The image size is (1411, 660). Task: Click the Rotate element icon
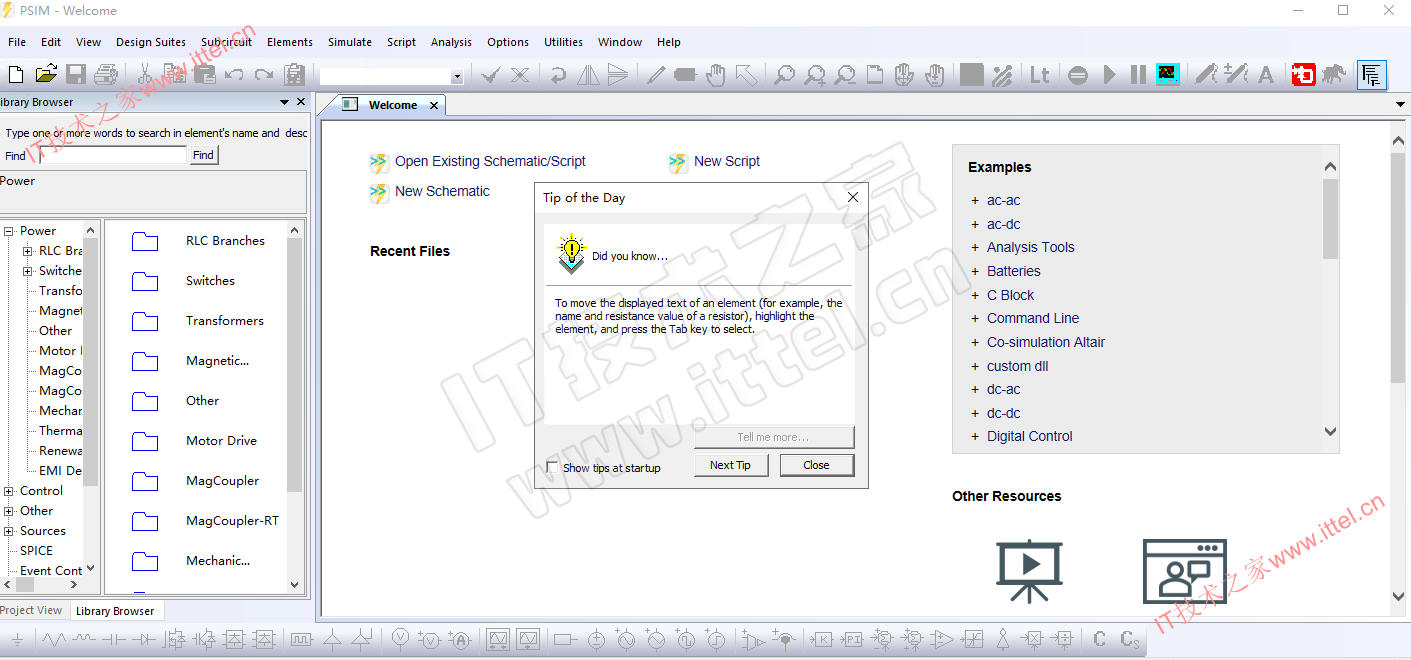[558, 75]
